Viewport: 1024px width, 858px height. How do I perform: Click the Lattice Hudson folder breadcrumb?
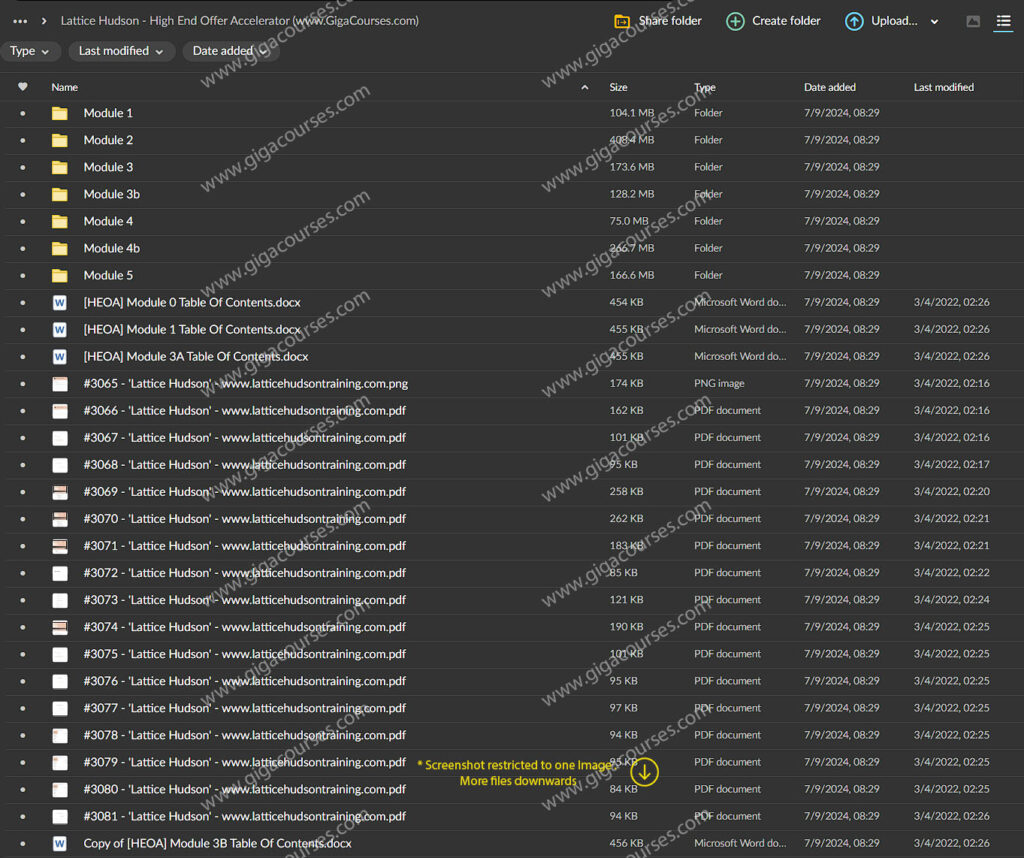(x=240, y=21)
